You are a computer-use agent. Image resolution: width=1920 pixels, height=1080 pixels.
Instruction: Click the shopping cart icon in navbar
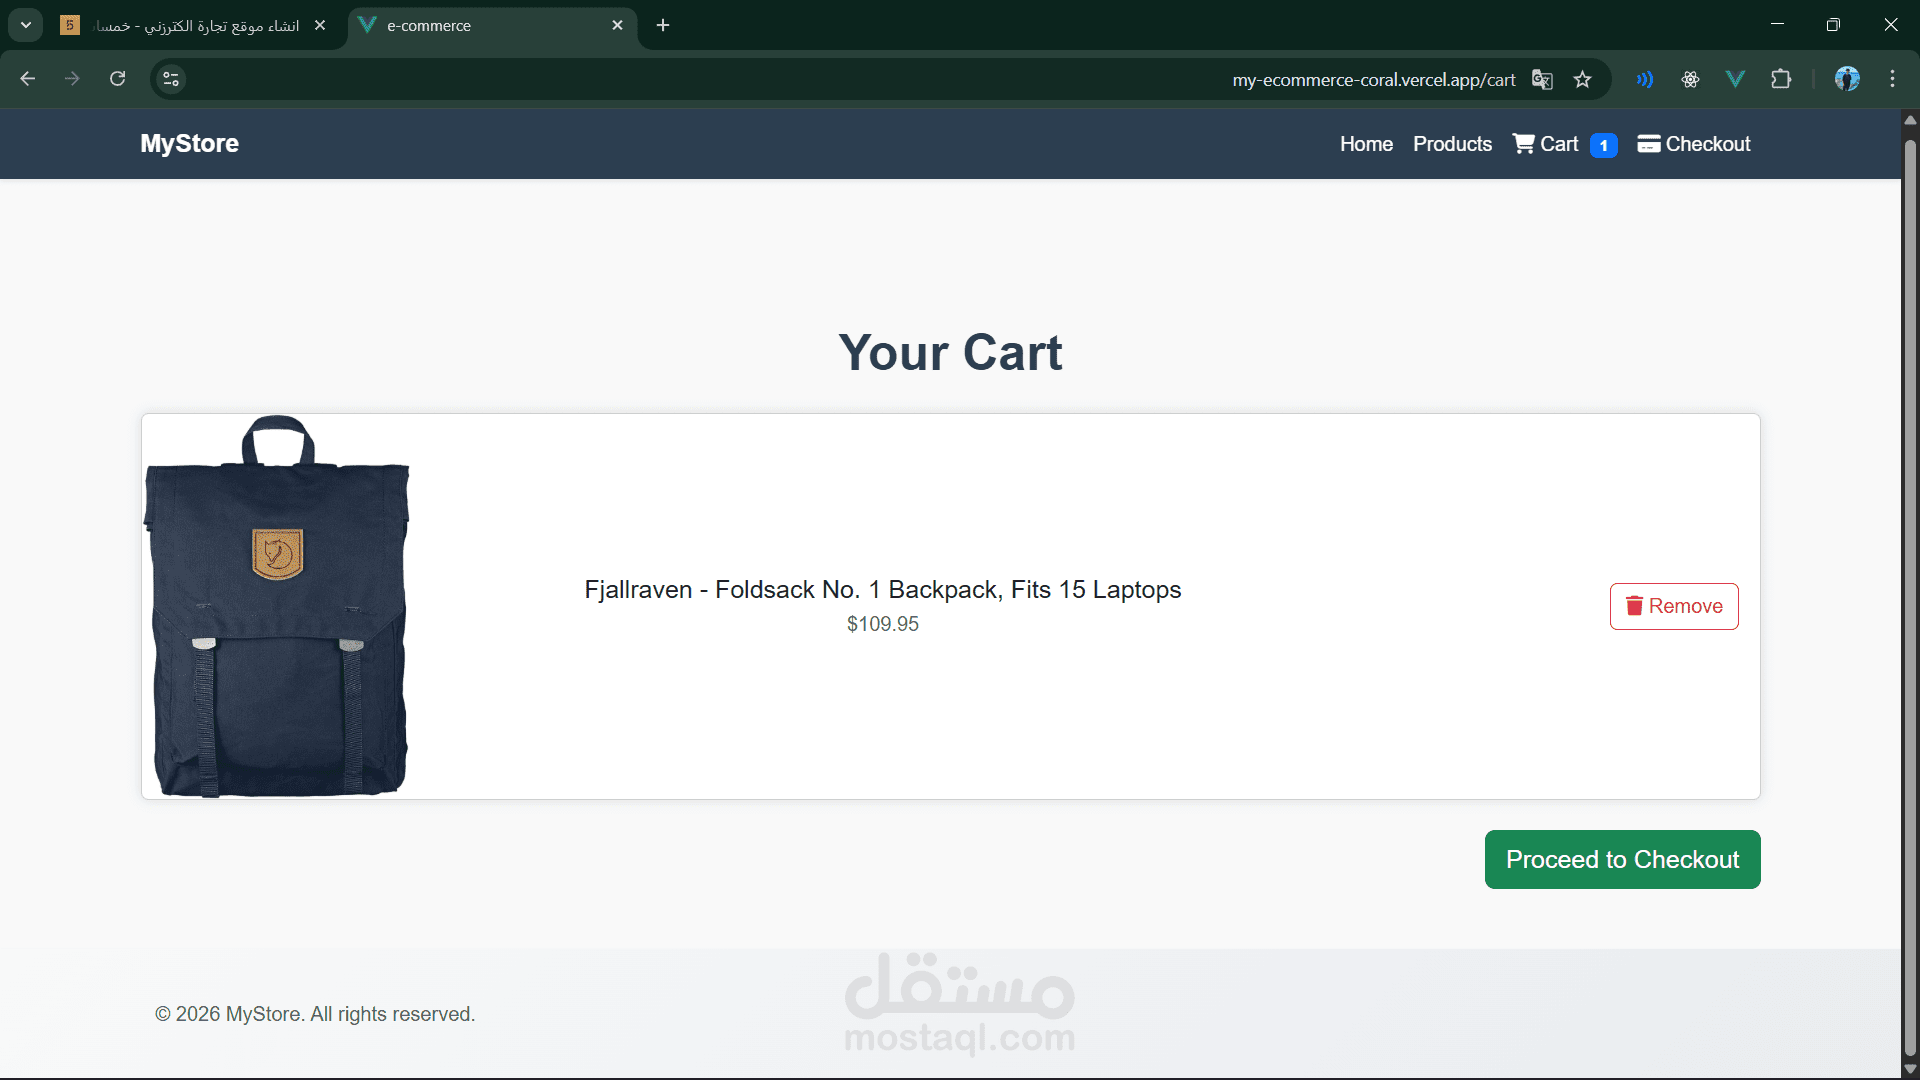1523,144
